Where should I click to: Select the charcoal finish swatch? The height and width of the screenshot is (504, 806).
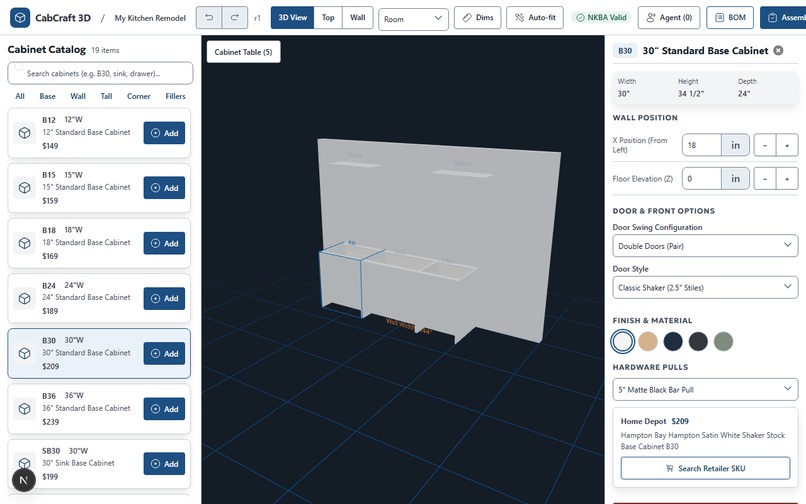pyautogui.click(x=698, y=341)
